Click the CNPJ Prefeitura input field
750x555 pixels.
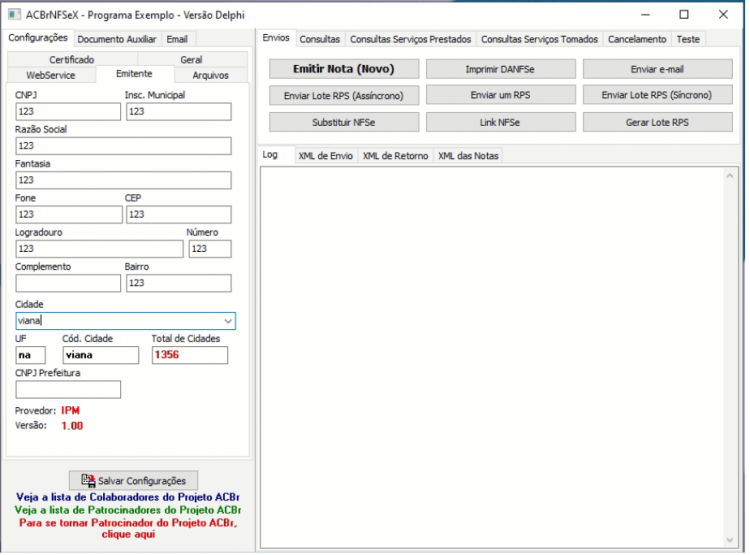(68, 389)
